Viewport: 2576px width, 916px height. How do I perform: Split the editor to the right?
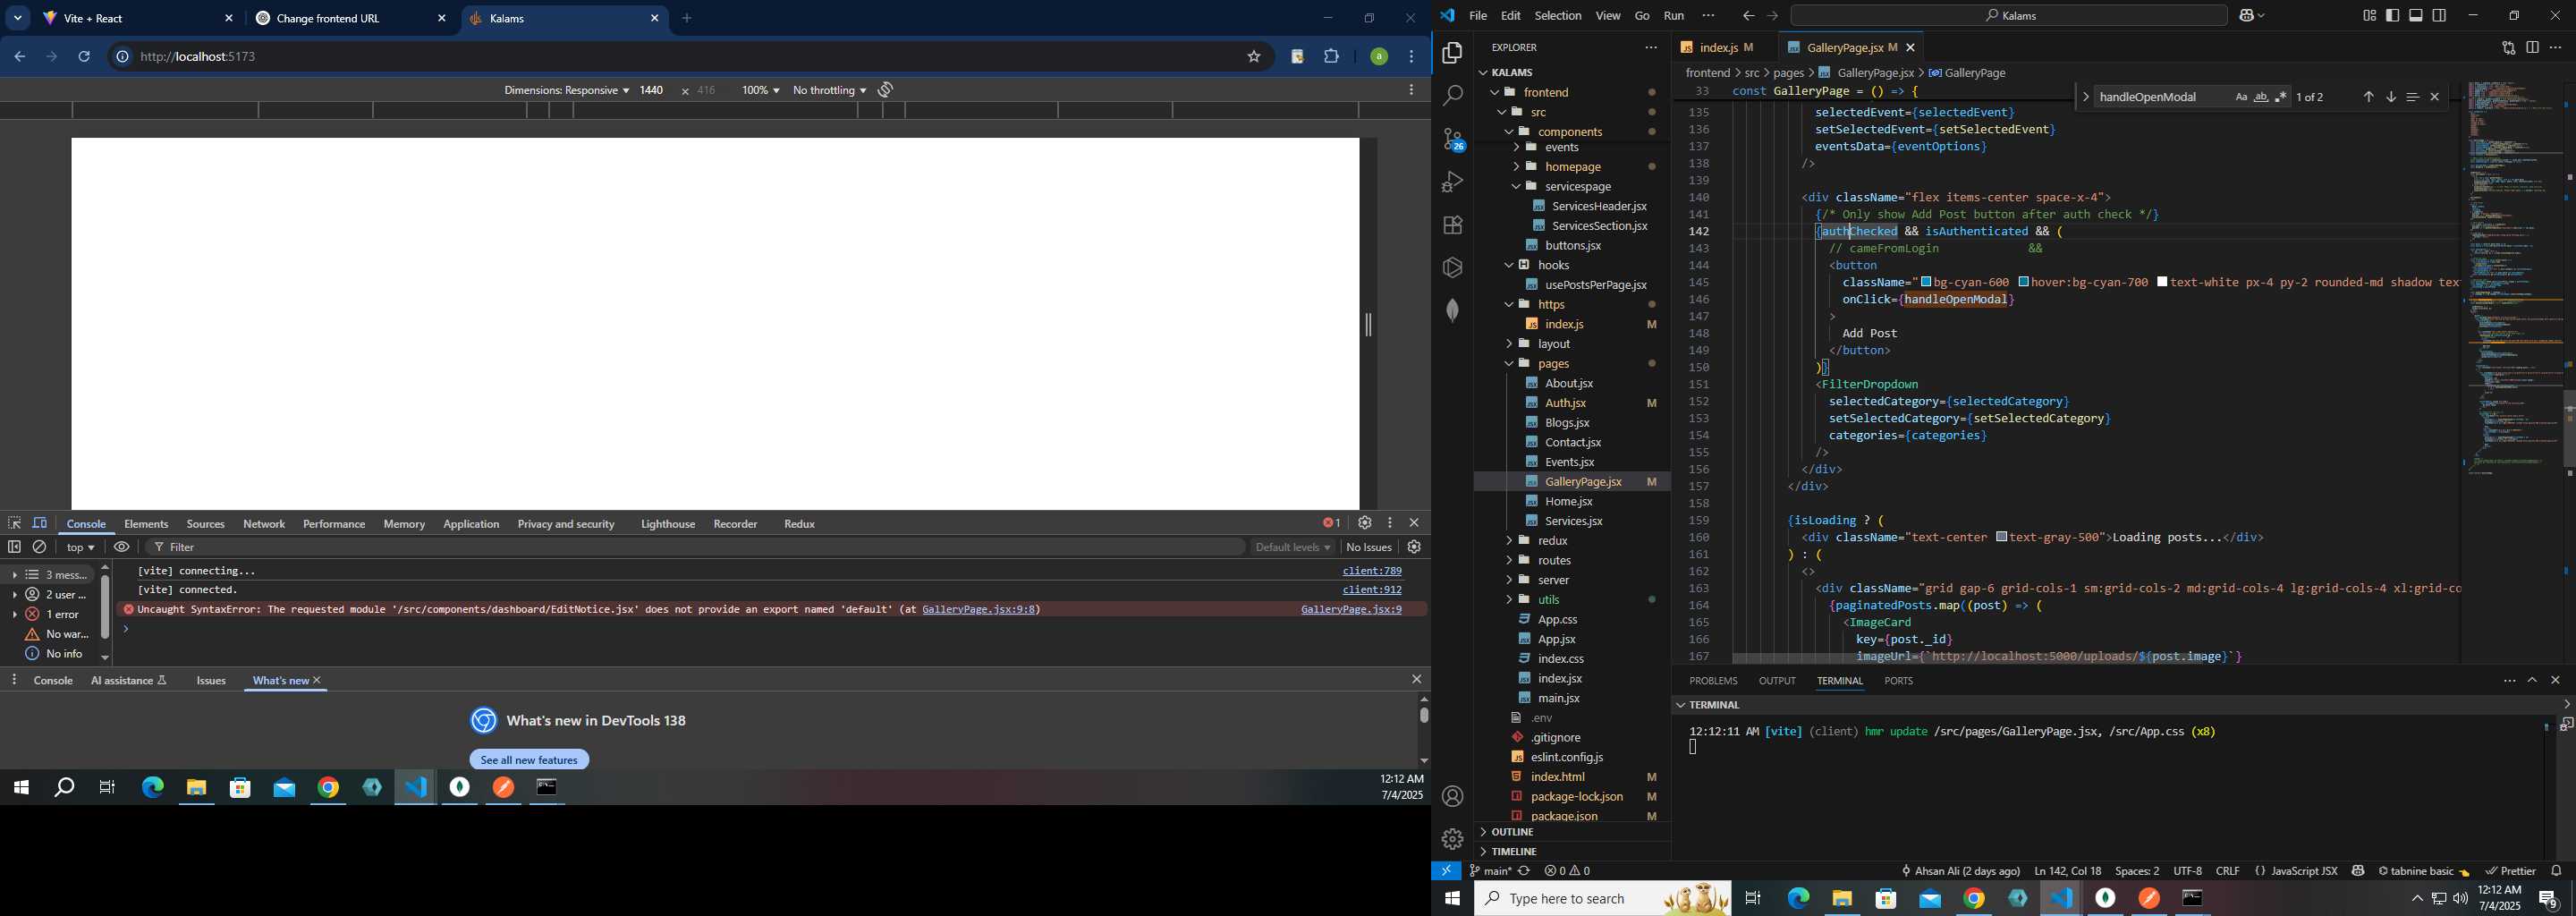tap(2532, 48)
